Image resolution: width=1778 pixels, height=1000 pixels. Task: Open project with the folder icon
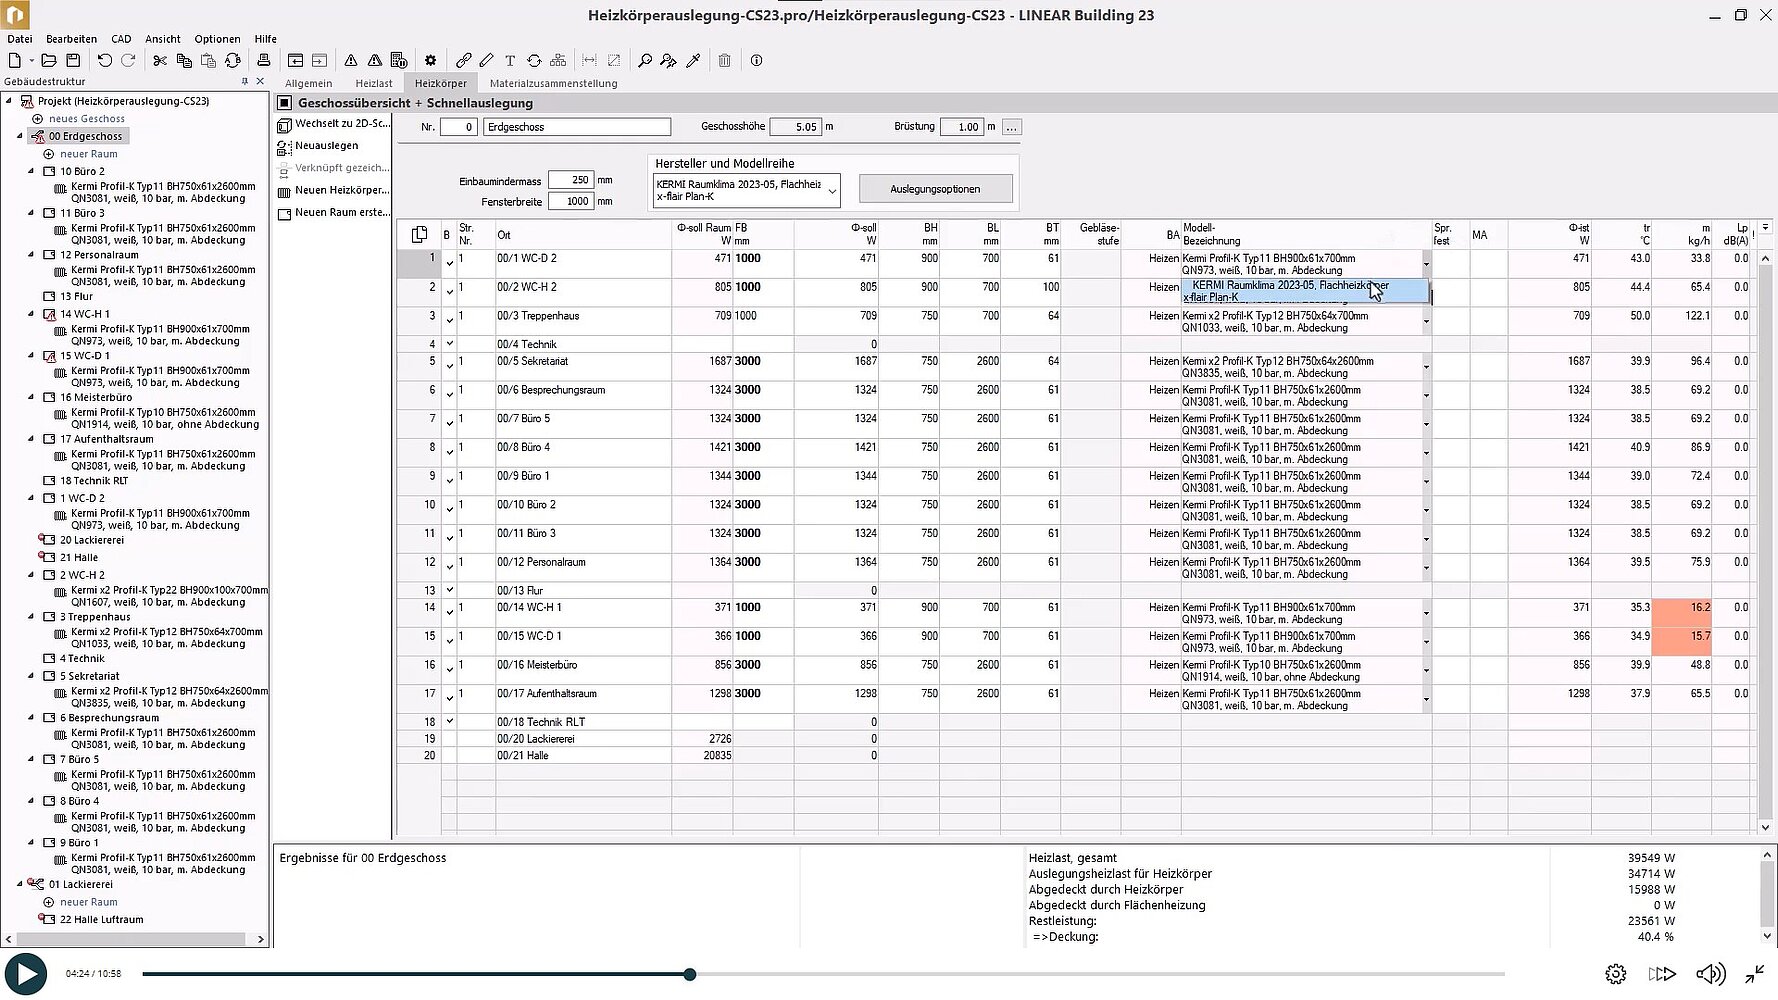point(48,61)
